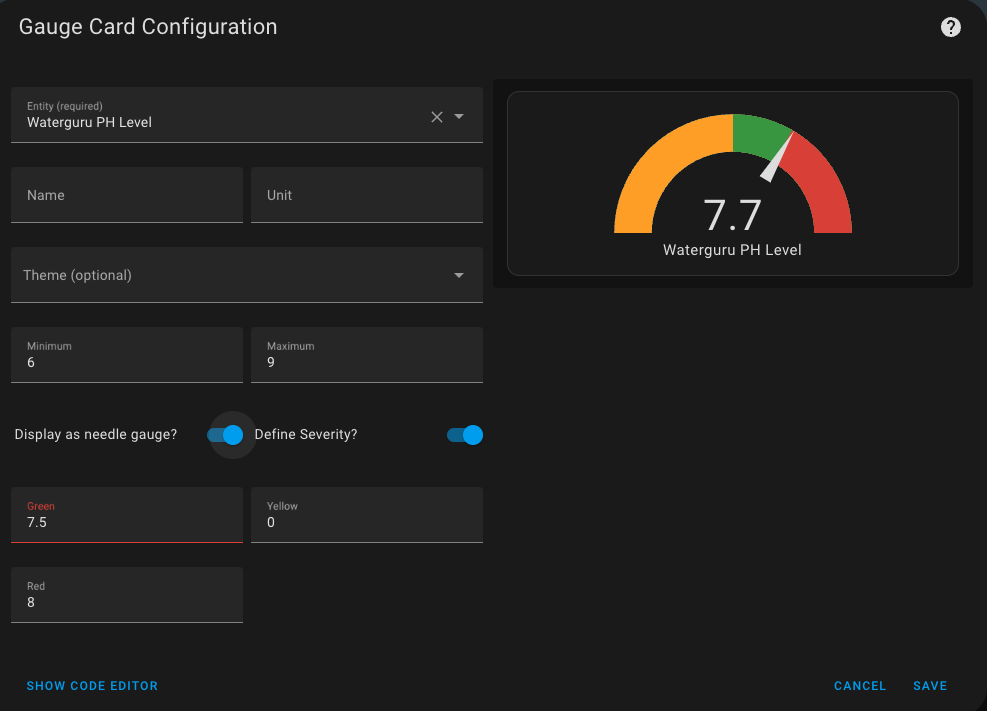Disable the Define Severity toggle
The width and height of the screenshot is (987, 711).
[x=465, y=435]
